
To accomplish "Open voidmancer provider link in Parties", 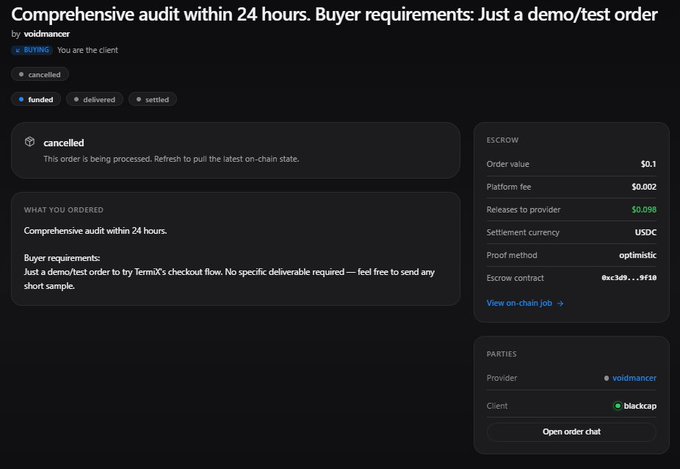I will [634, 378].
